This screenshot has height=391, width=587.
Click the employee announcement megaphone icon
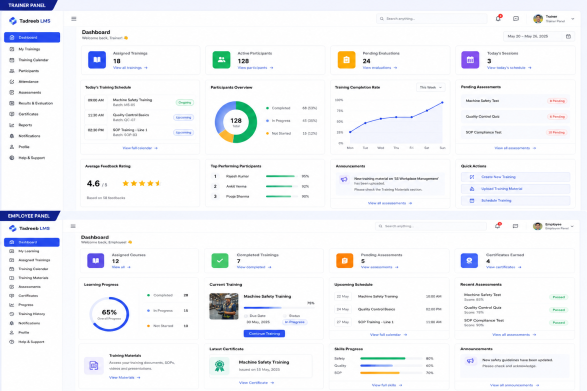pyautogui.click(x=470, y=361)
